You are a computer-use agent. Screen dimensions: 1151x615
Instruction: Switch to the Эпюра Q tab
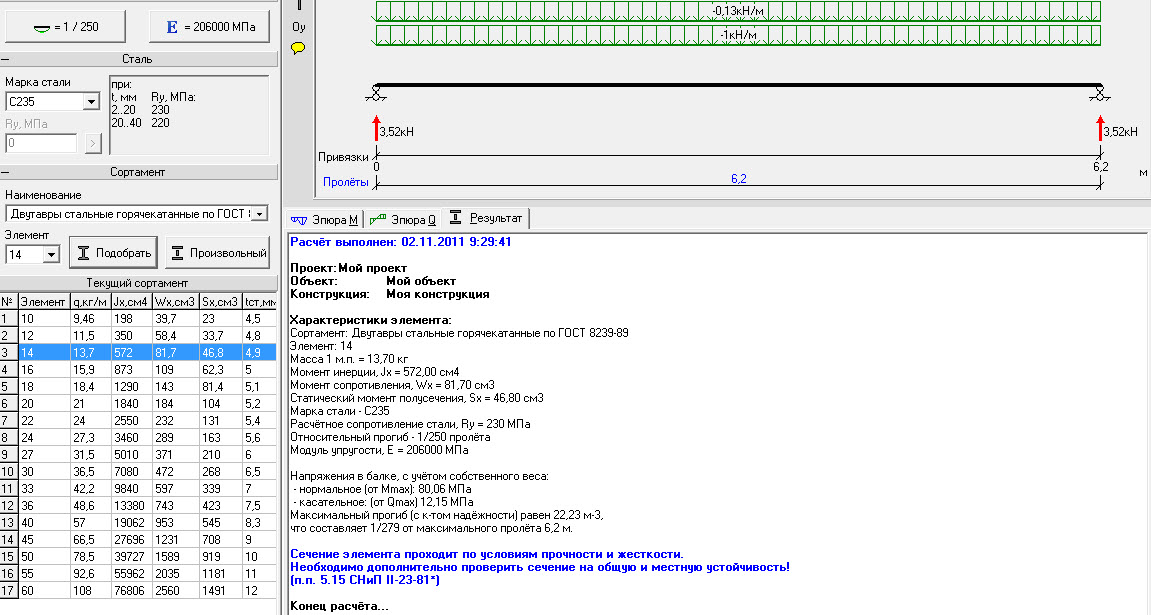click(403, 219)
